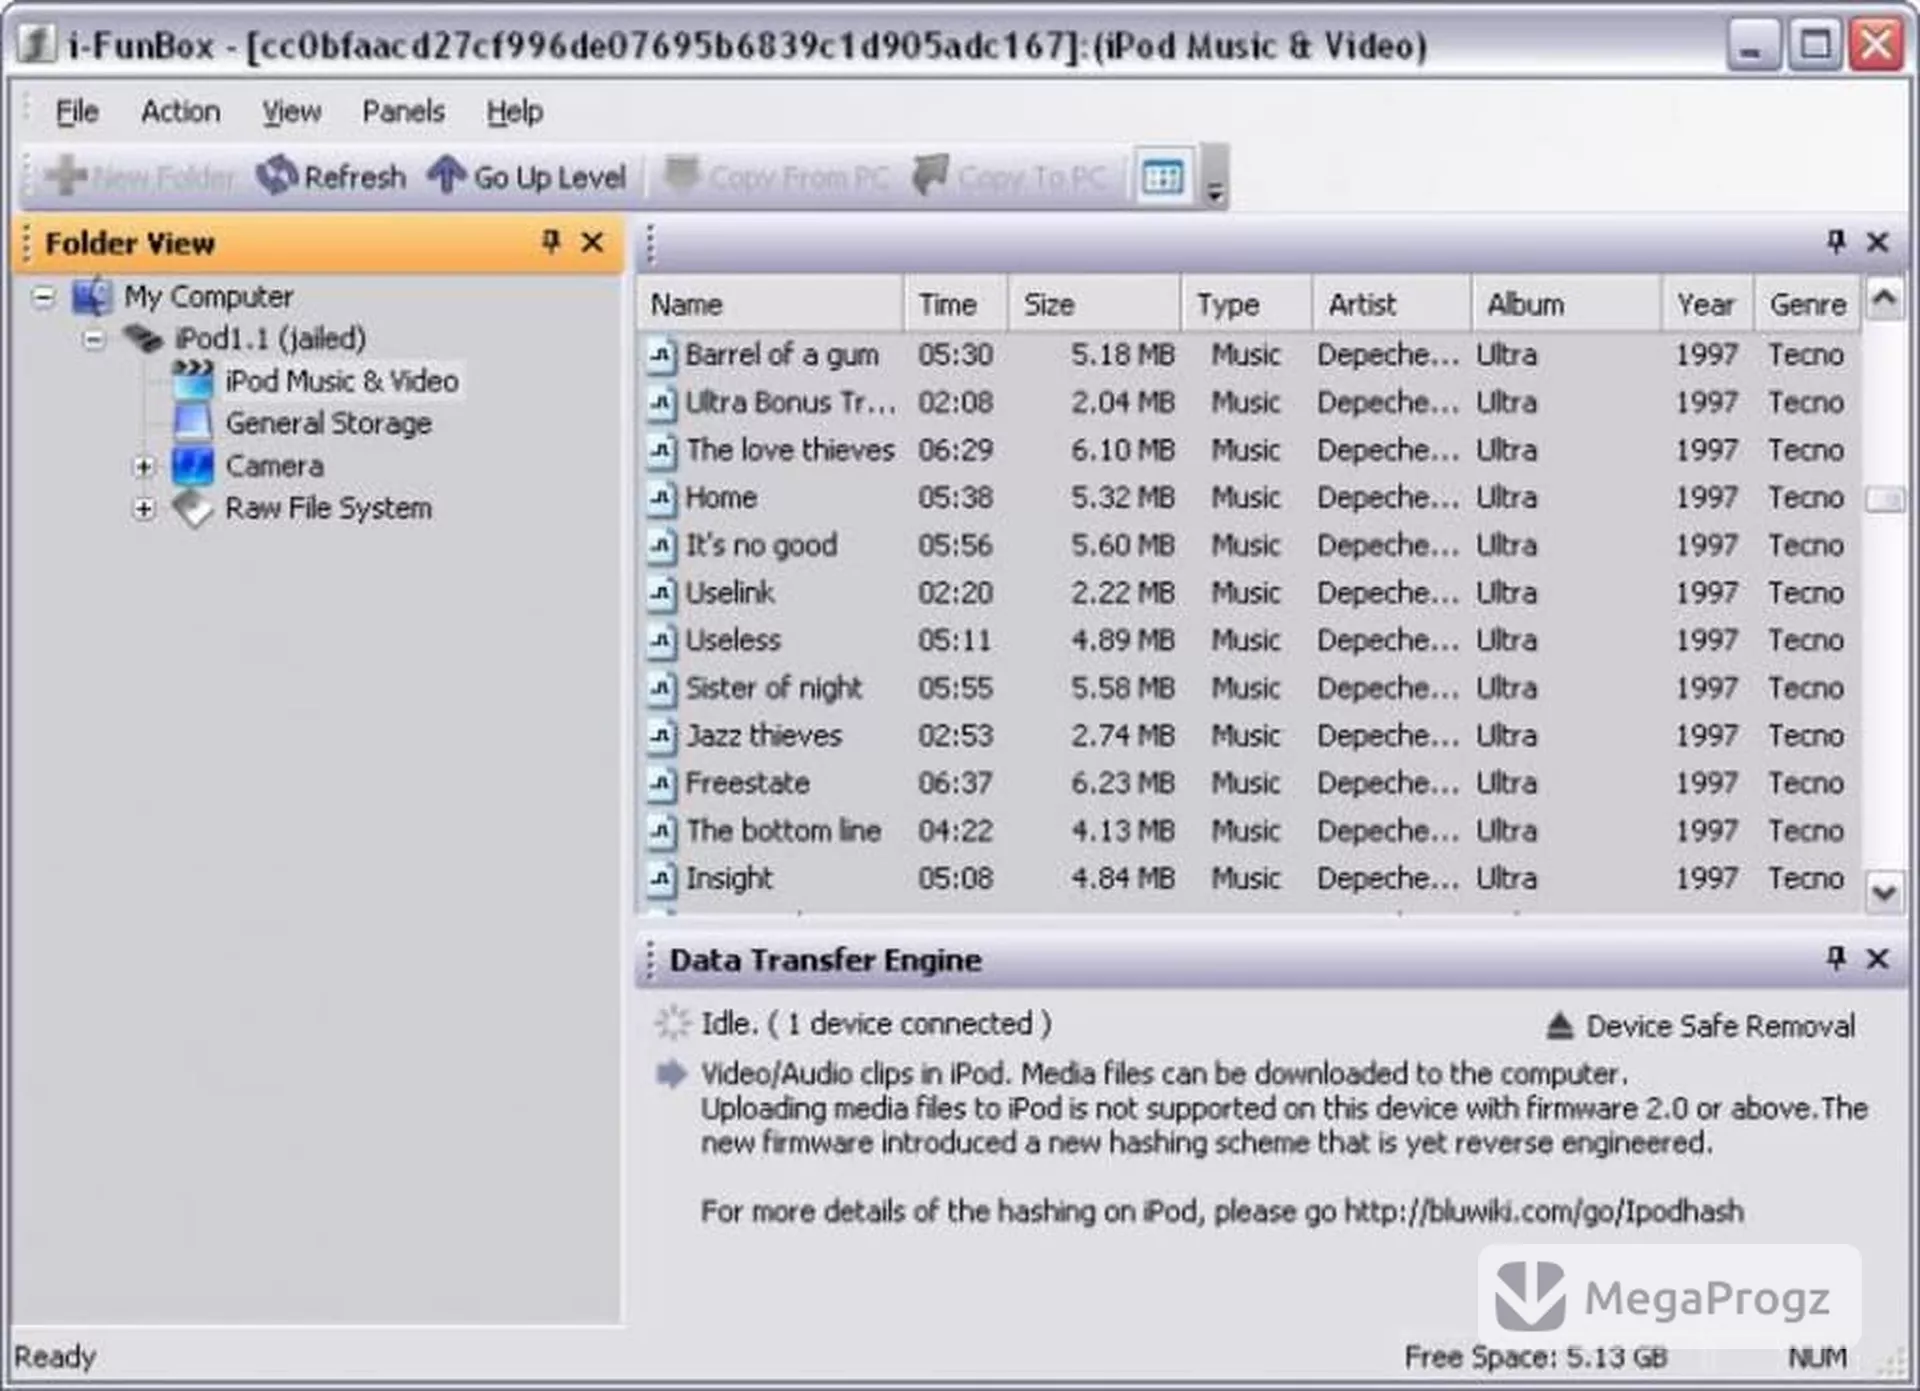Click the Free Space status bar entry
Image resolution: width=1920 pixels, height=1391 pixels.
[1536, 1357]
